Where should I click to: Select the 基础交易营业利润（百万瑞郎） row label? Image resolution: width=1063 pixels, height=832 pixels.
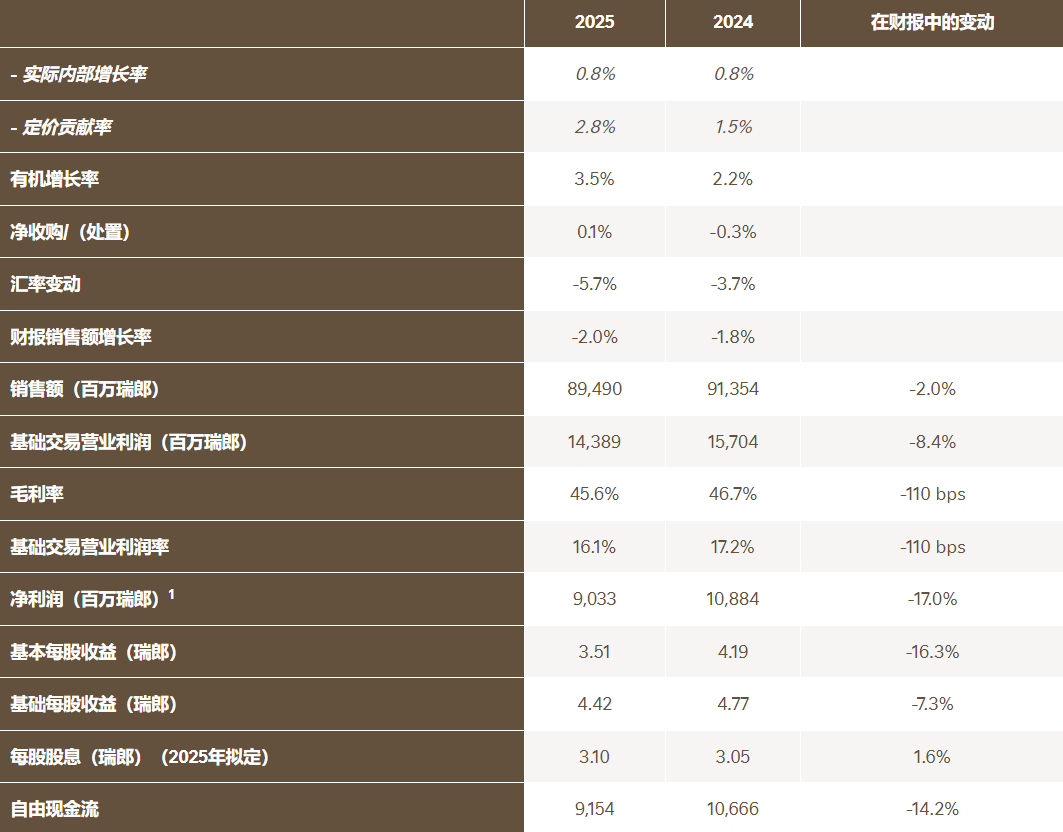(x=128, y=442)
